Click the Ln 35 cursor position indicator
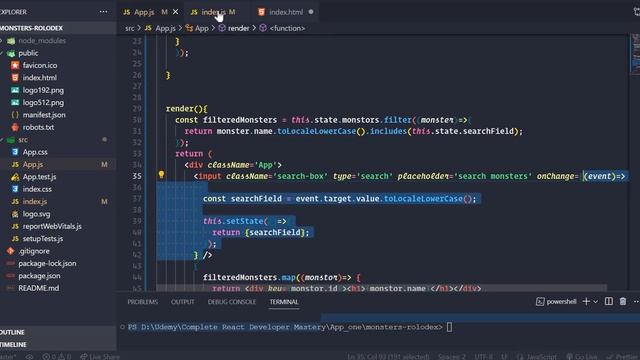Viewport: 640px width, 360px height. (x=388, y=356)
